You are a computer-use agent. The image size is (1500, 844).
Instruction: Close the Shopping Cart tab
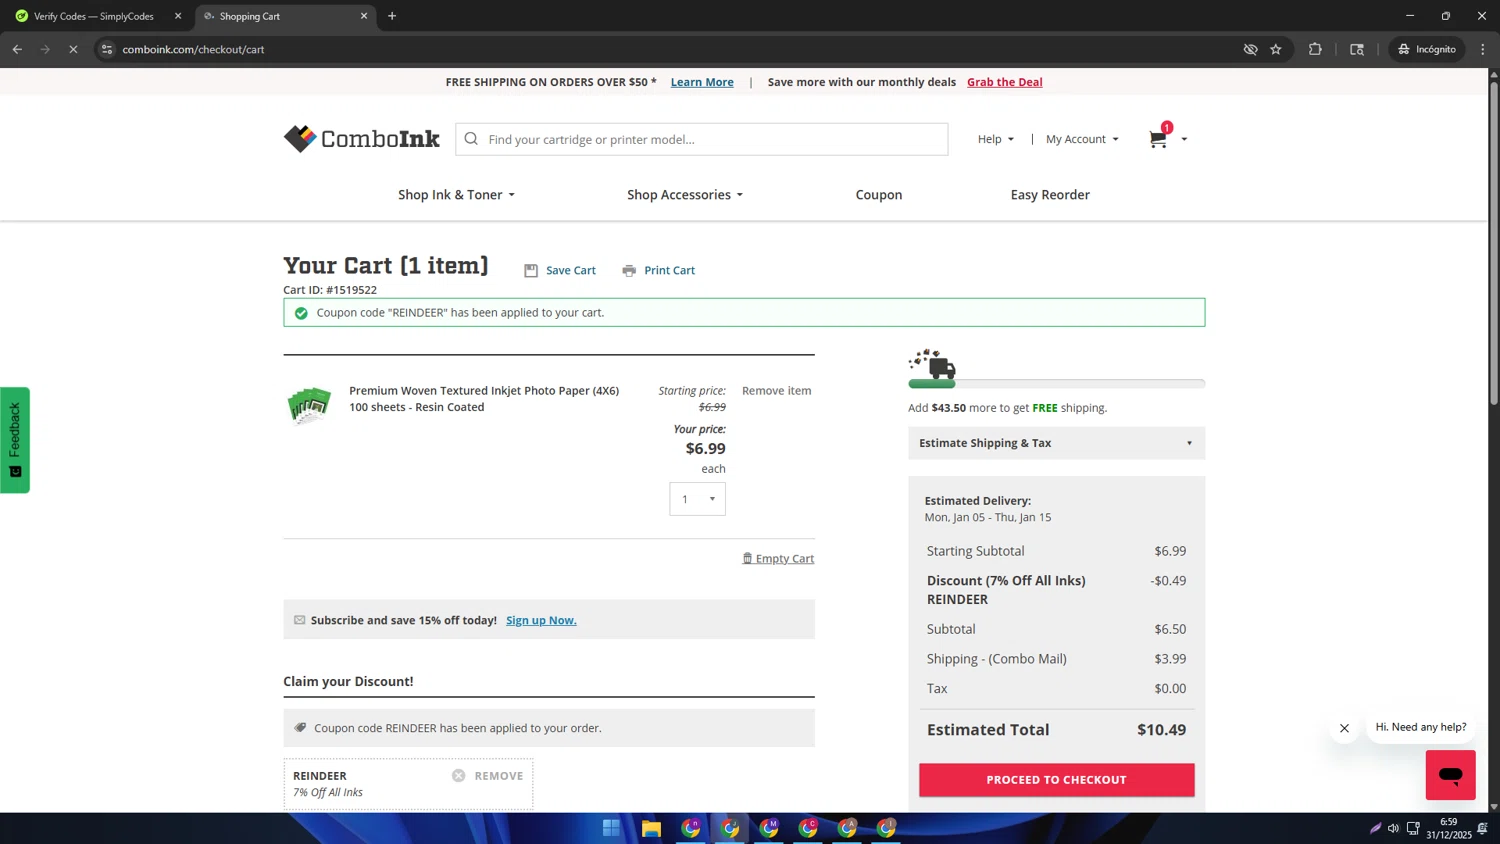coord(364,16)
